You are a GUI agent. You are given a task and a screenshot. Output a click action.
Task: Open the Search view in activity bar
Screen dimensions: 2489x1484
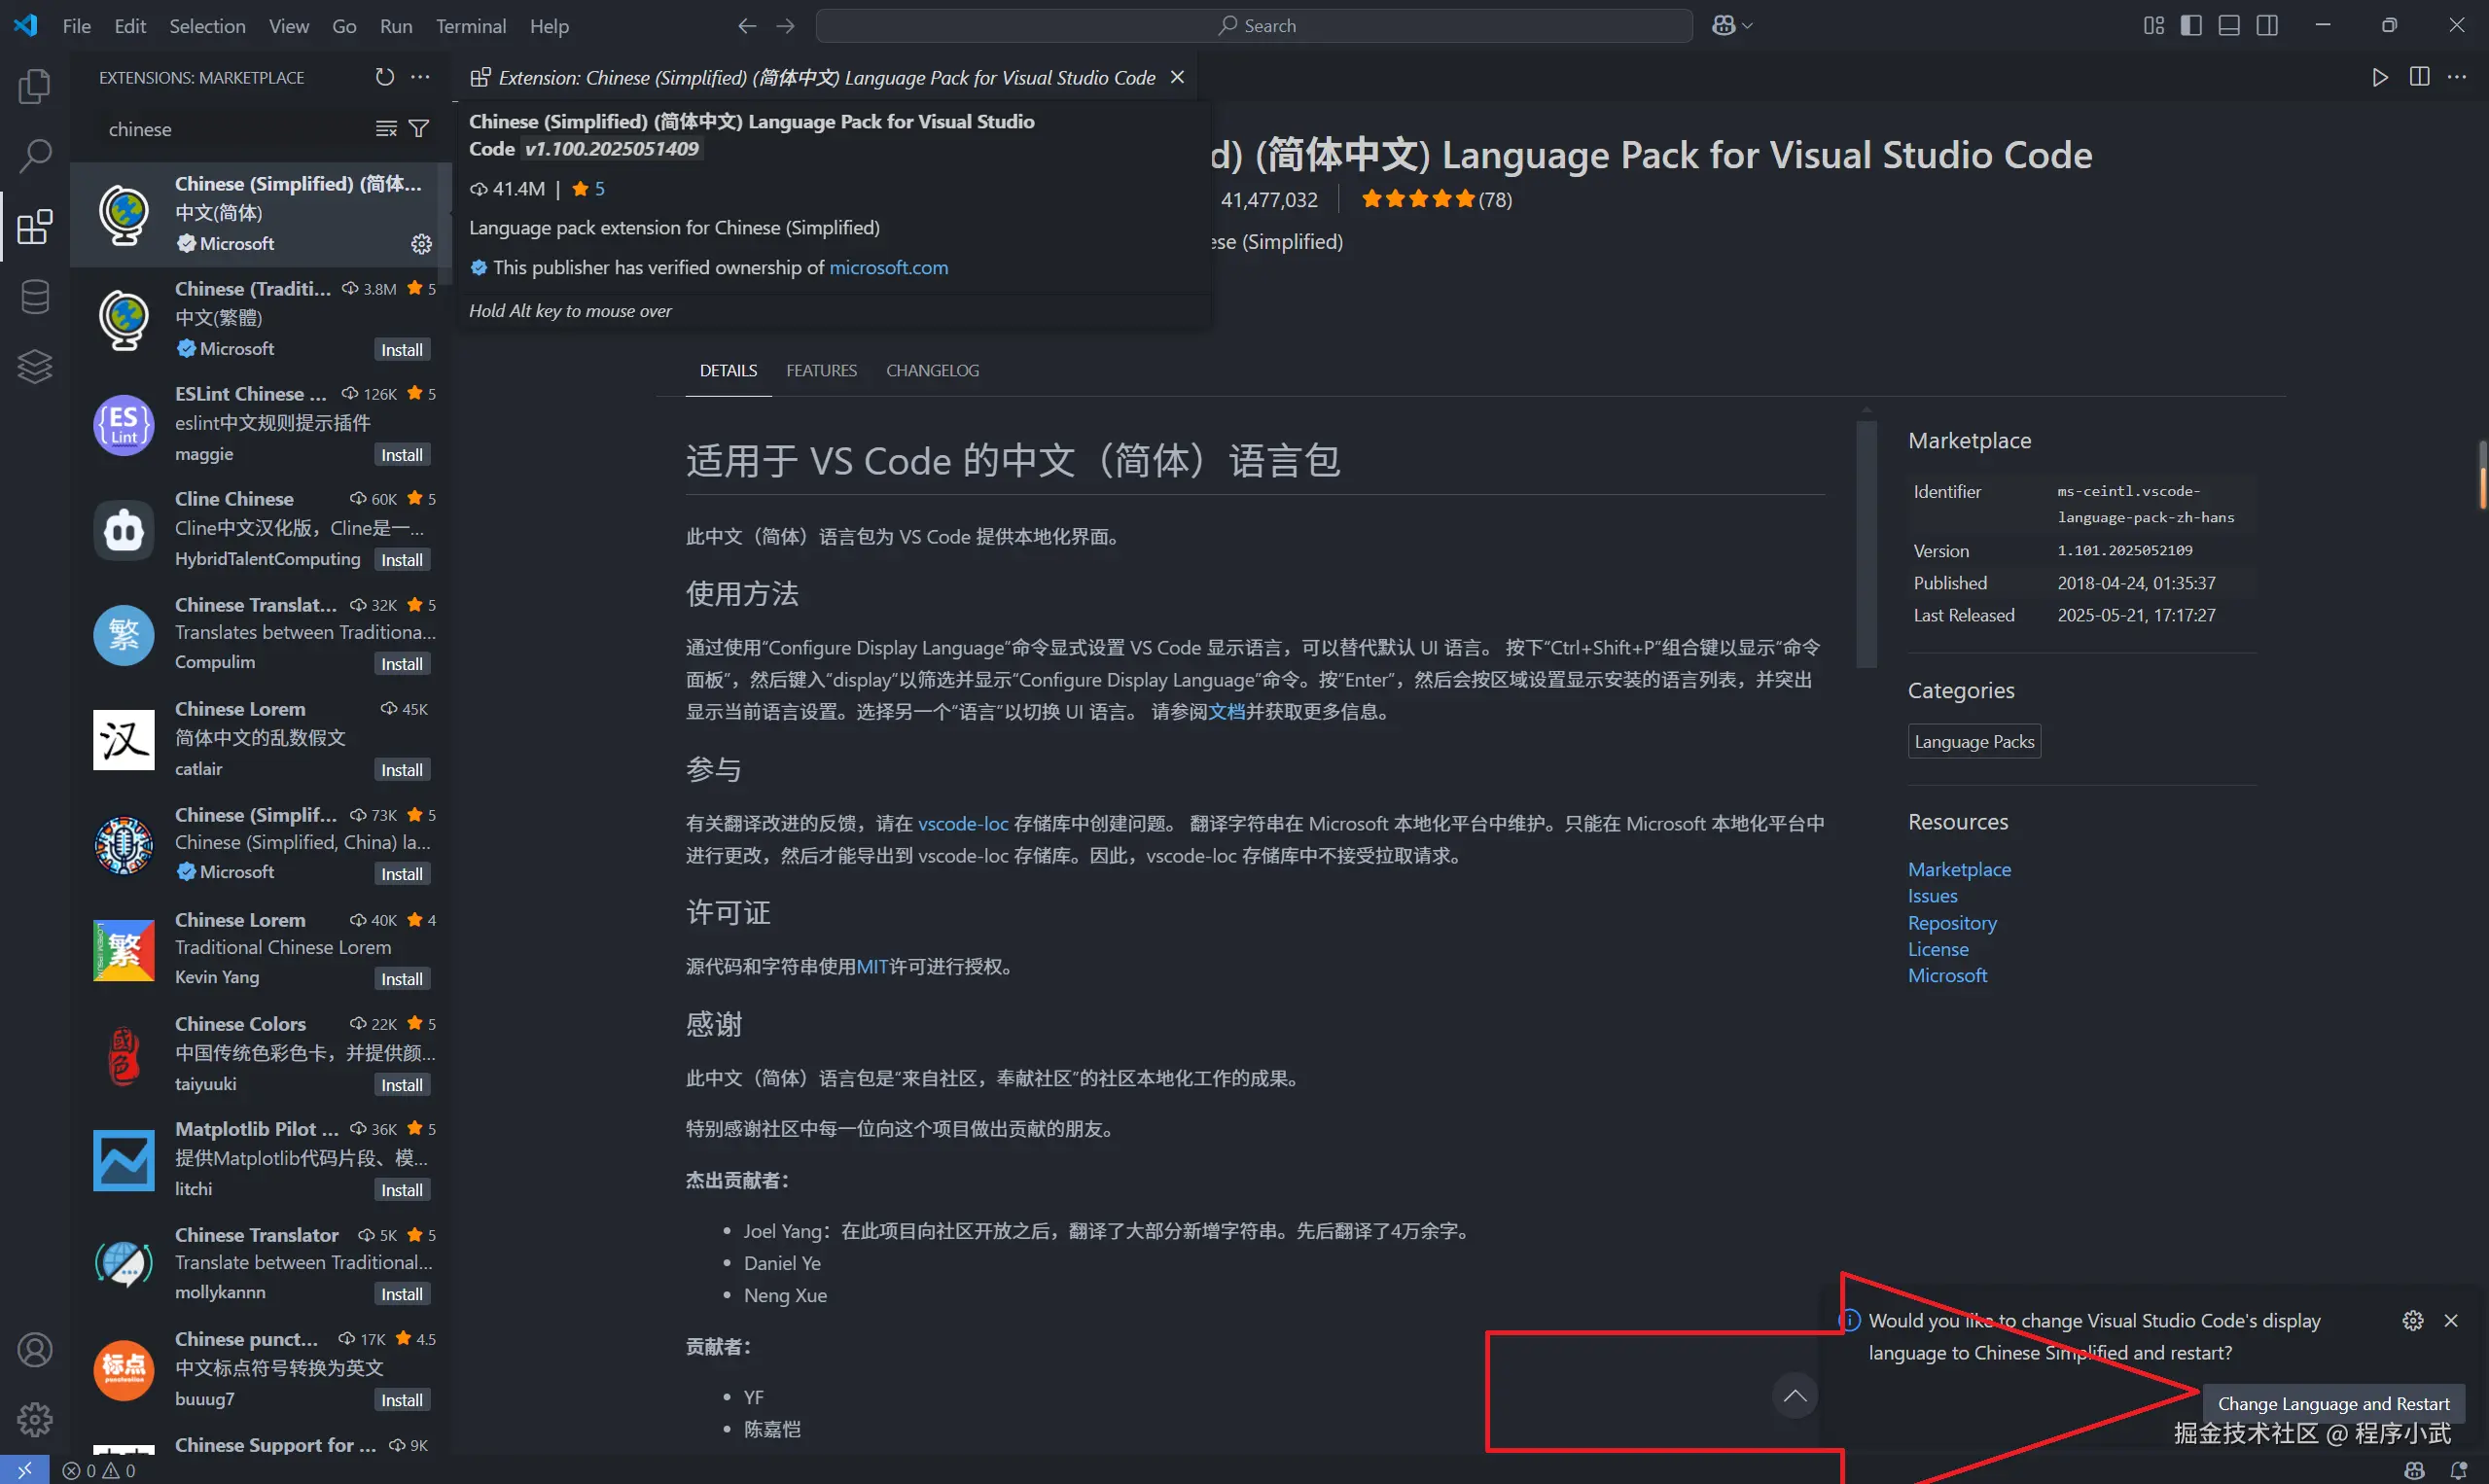[34, 156]
